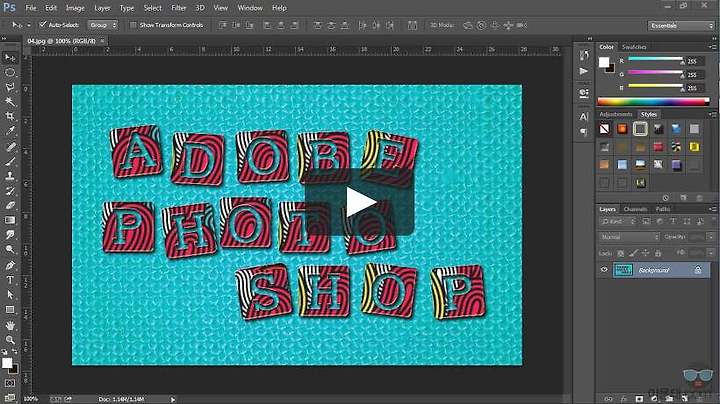This screenshot has width=720, height=404.
Task: Toggle the Auto-Select checkbox
Action: tap(43, 25)
